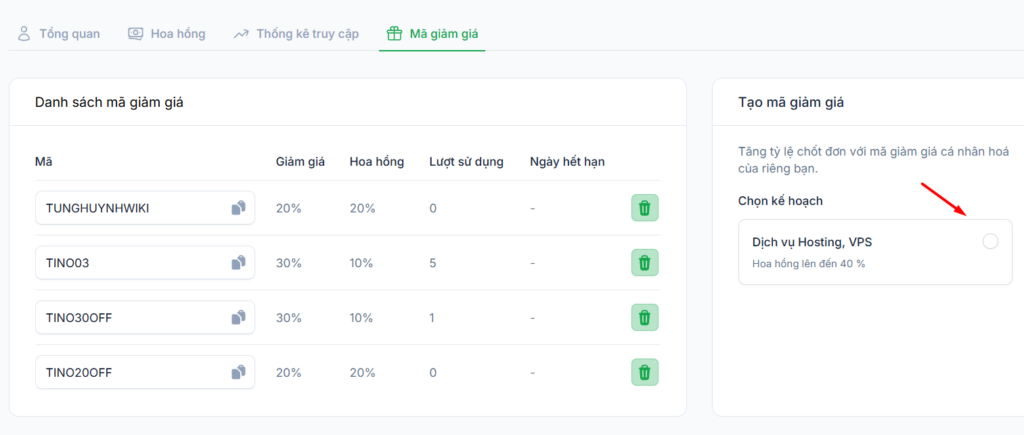Click the Hoa hồng lên đến 40 % text
1024x435 pixels.
[x=809, y=264]
